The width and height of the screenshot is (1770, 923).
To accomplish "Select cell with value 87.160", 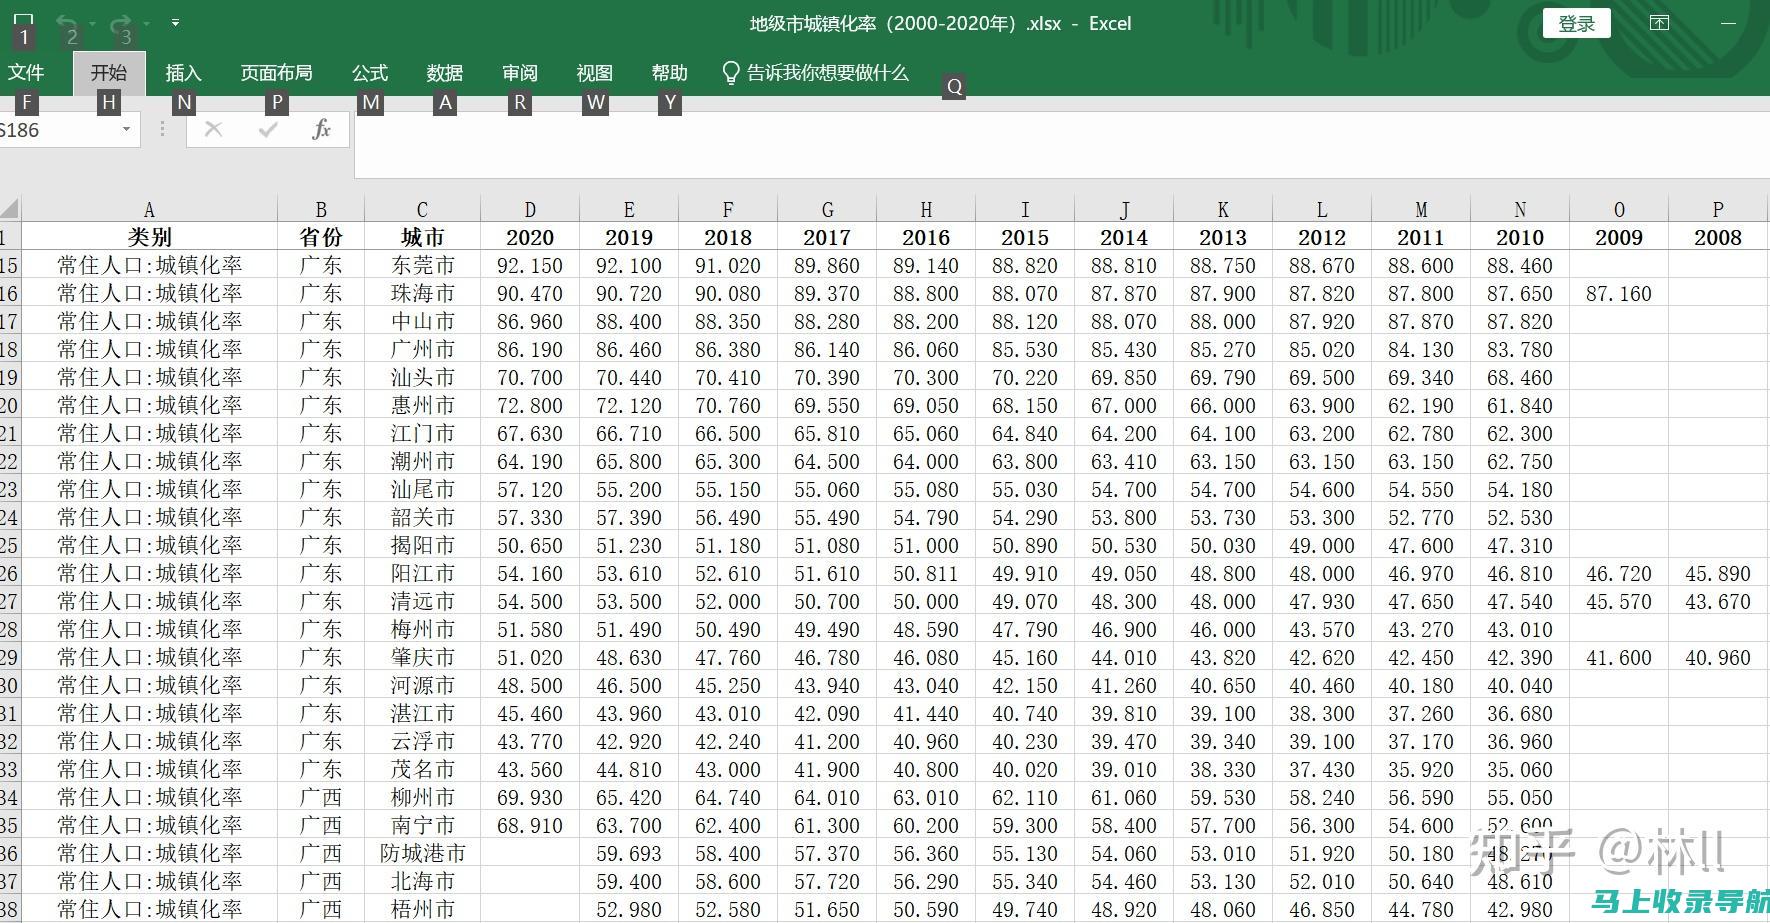I will tap(1619, 293).
